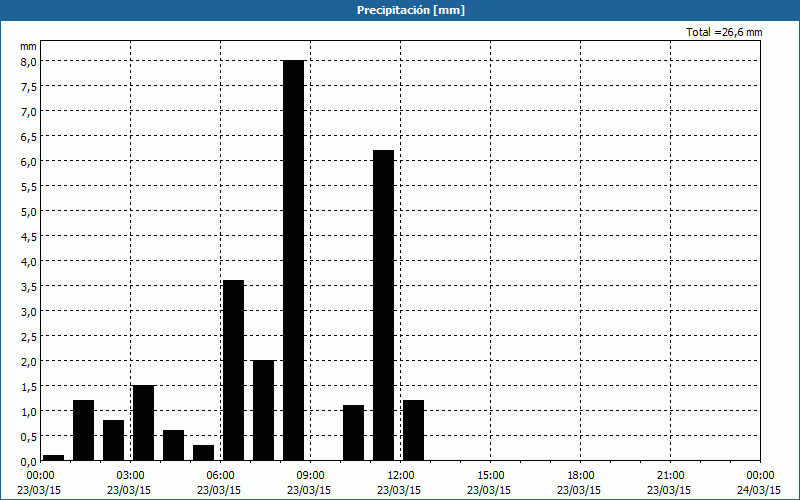Select the 0,0 y-axis label
The image size is (800, 500).
click(x=28, y=461)
